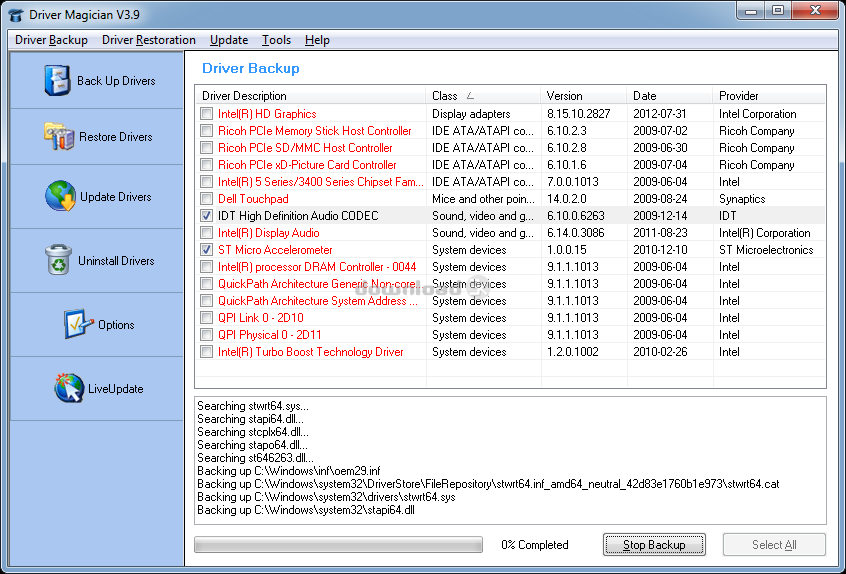Sort by the Version column header
This screenshot has width=846, height=574.
point(584,95)
